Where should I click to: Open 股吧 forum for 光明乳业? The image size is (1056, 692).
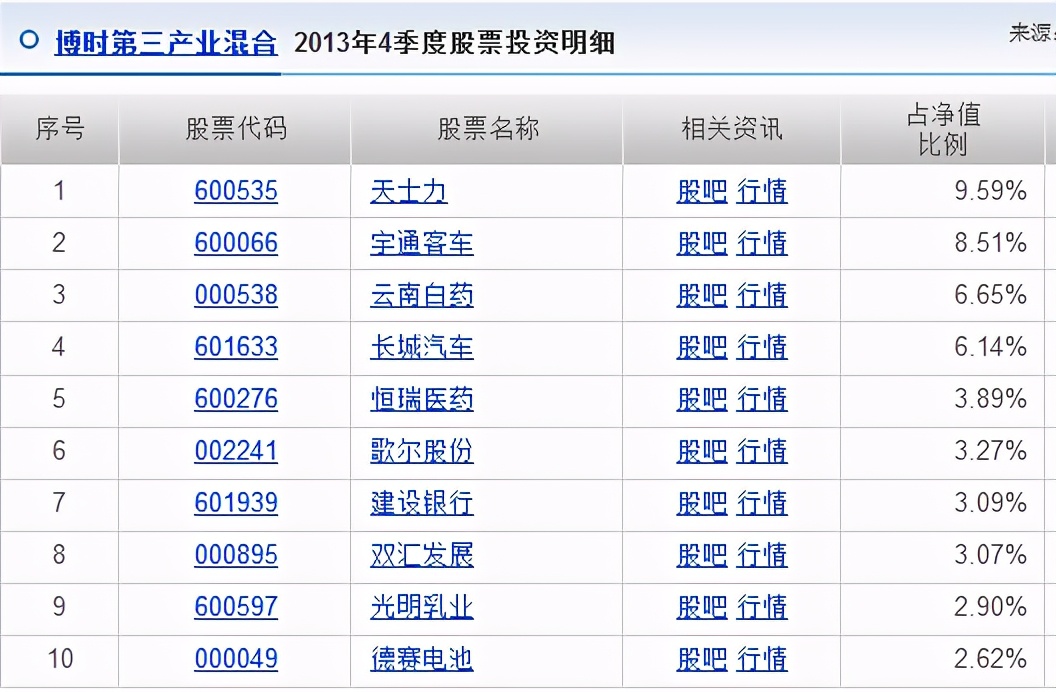pos(701,607)
